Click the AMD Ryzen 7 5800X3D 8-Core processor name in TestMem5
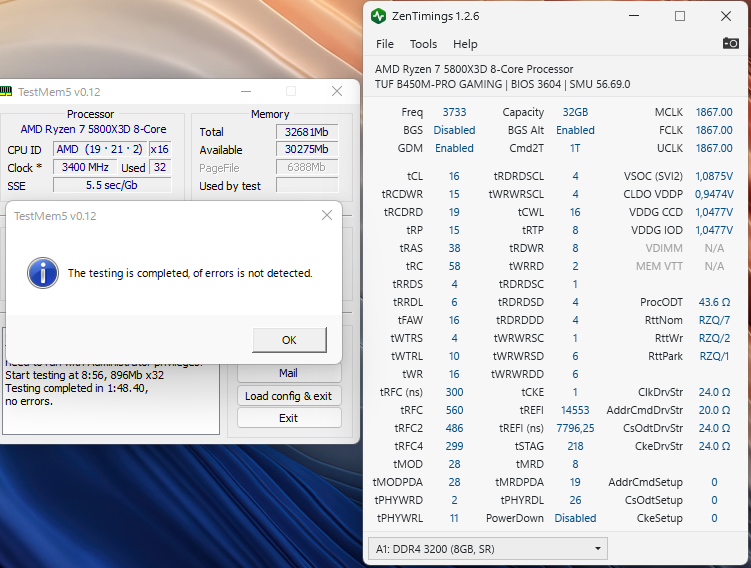This screenshot has width=751, height=568. coord(93,129)
